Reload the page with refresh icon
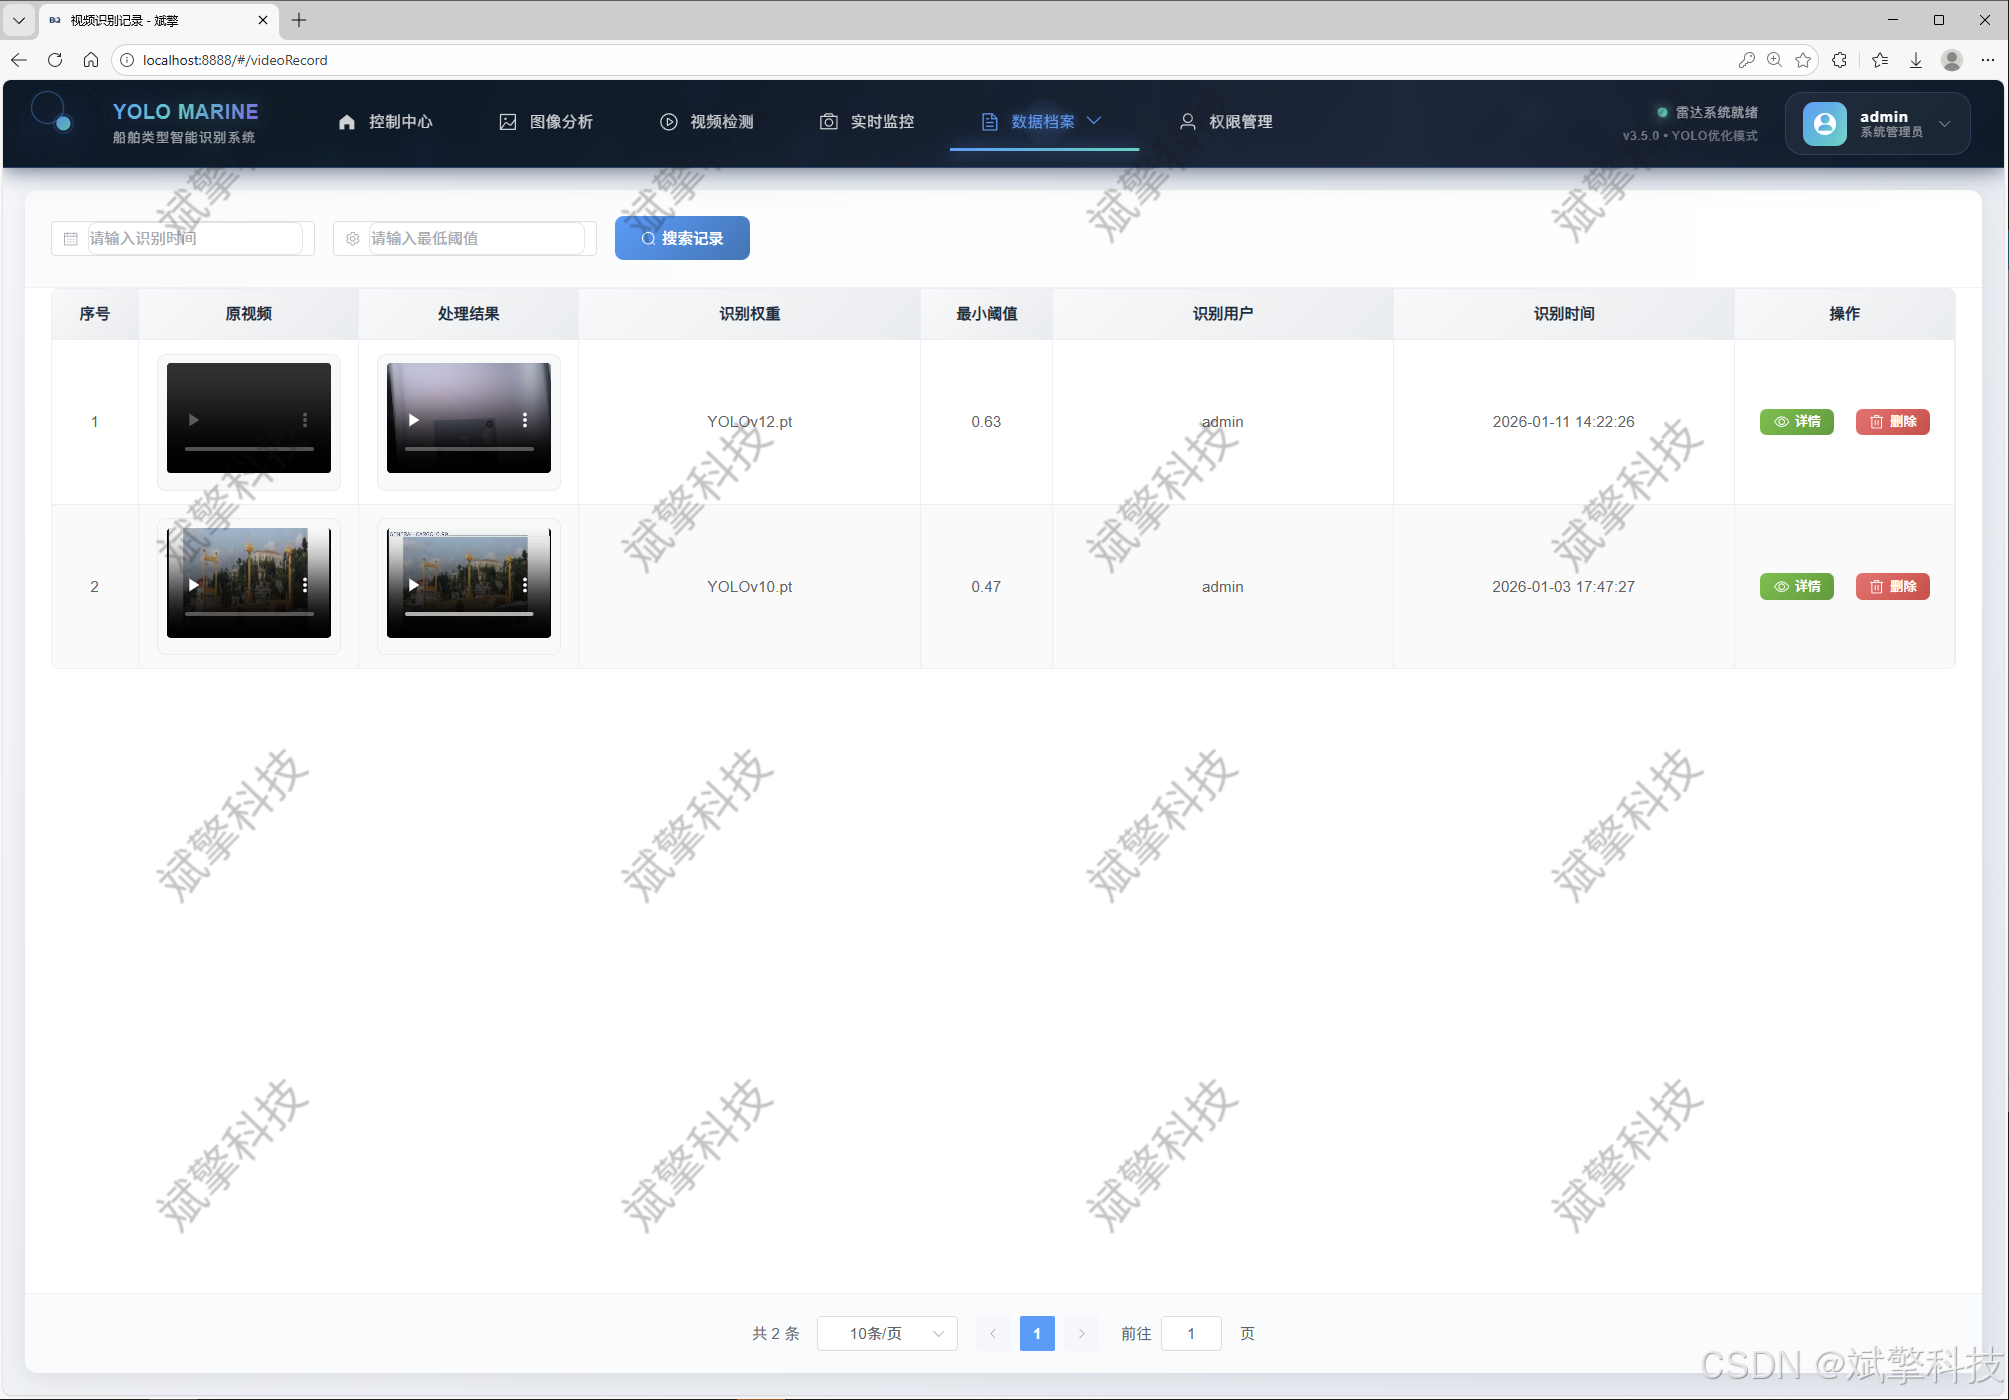Viewport: 2009px width, 1400px height. click(x=55, y=60)
